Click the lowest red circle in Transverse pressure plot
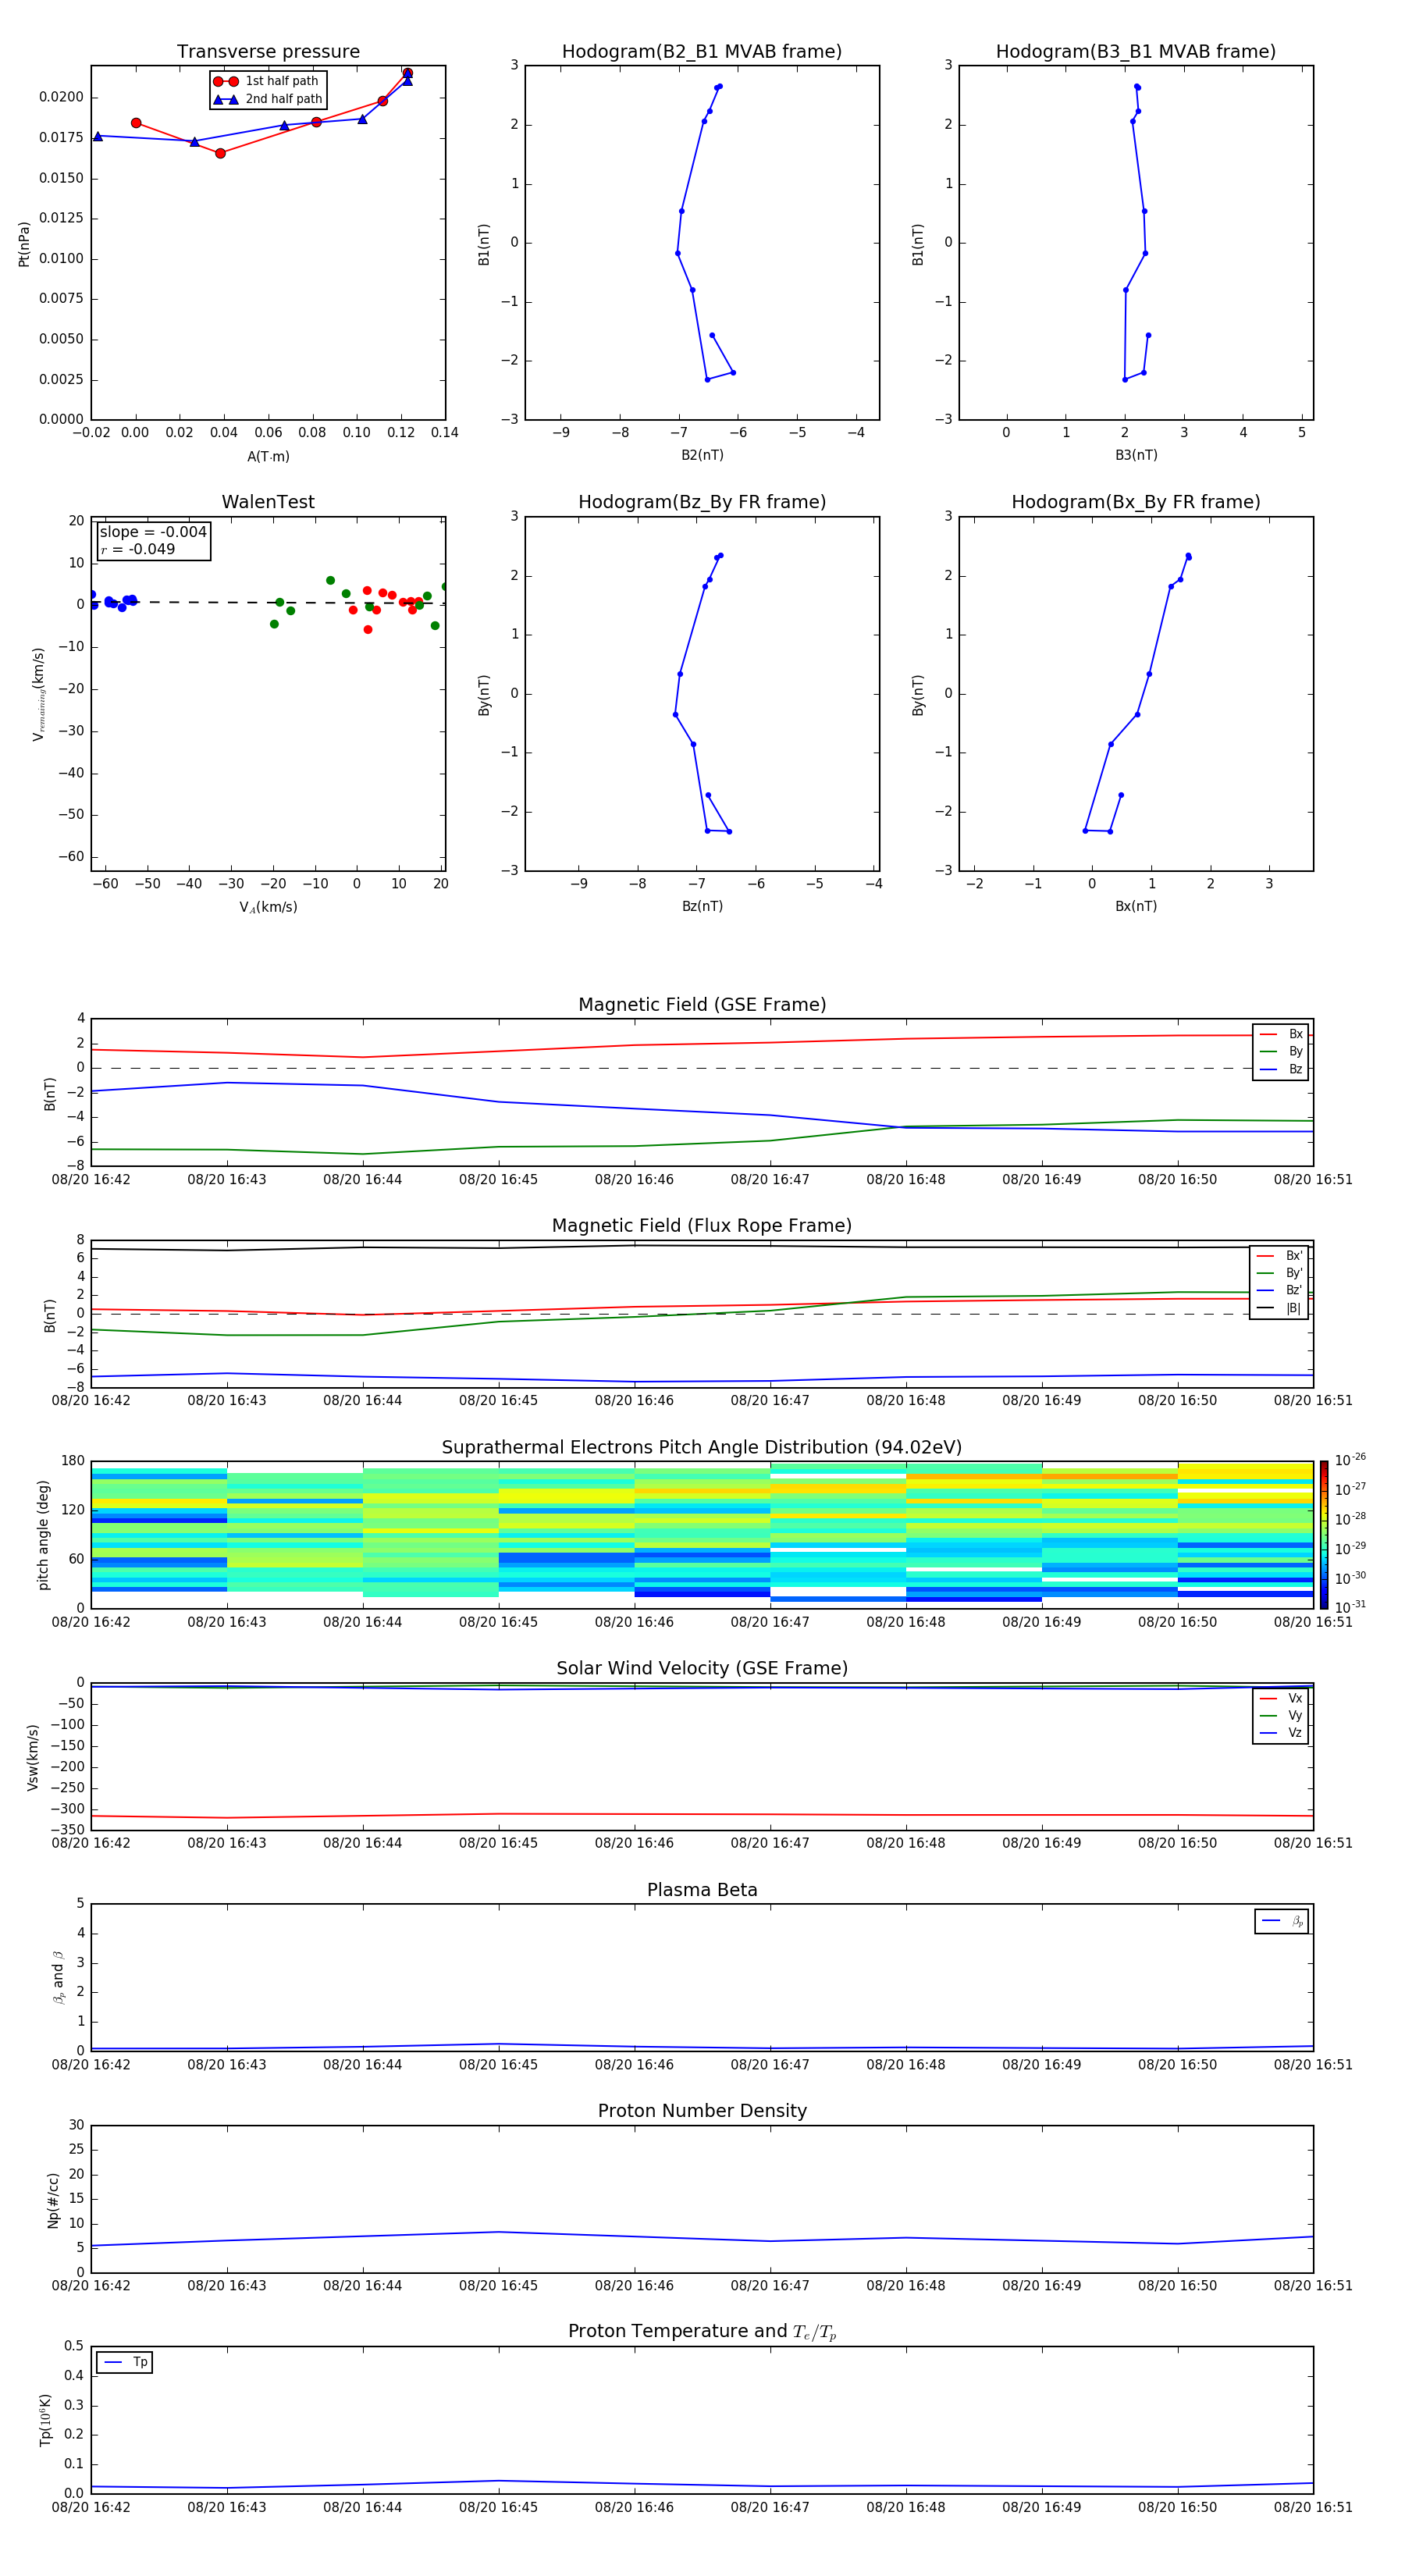This screenshot has width=1405, height=2576. coord(220,153)
